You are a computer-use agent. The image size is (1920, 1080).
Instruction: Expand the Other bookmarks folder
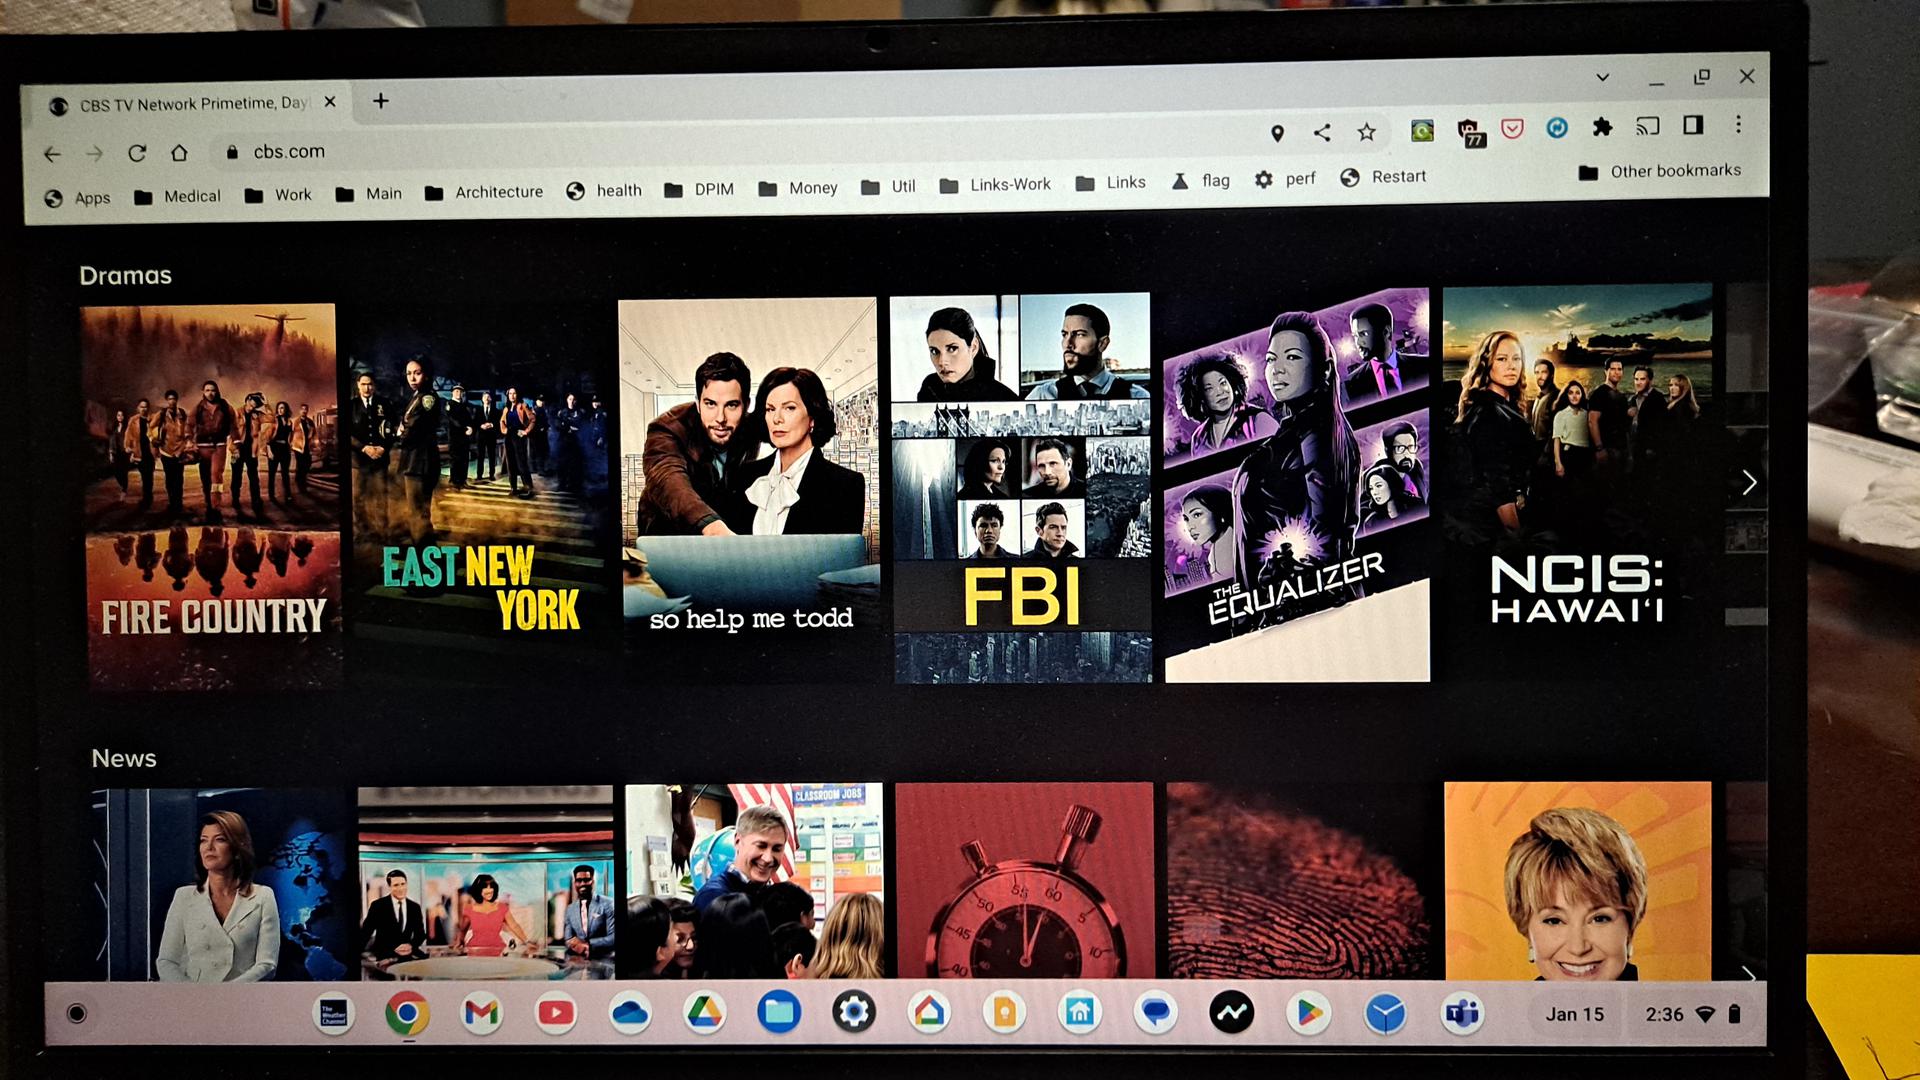tap(1660, 170)
